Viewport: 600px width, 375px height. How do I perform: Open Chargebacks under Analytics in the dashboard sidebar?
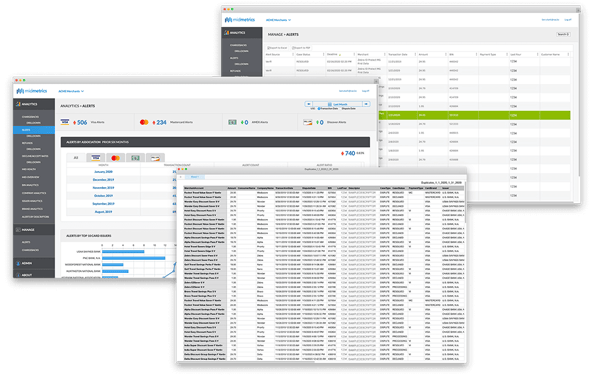coord(30,117)
